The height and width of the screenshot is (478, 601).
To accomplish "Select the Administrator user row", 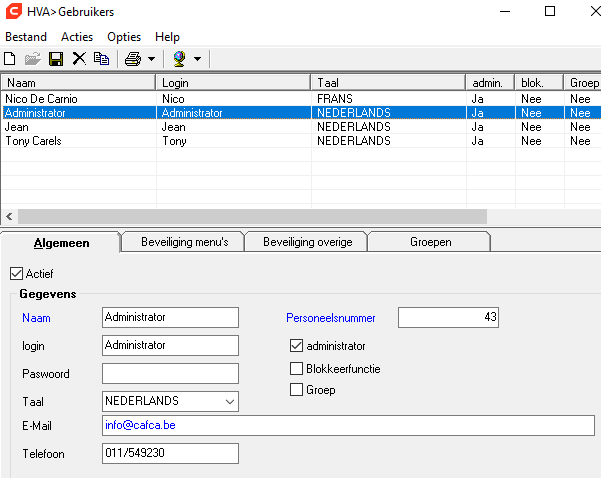I will coord(301,113).
